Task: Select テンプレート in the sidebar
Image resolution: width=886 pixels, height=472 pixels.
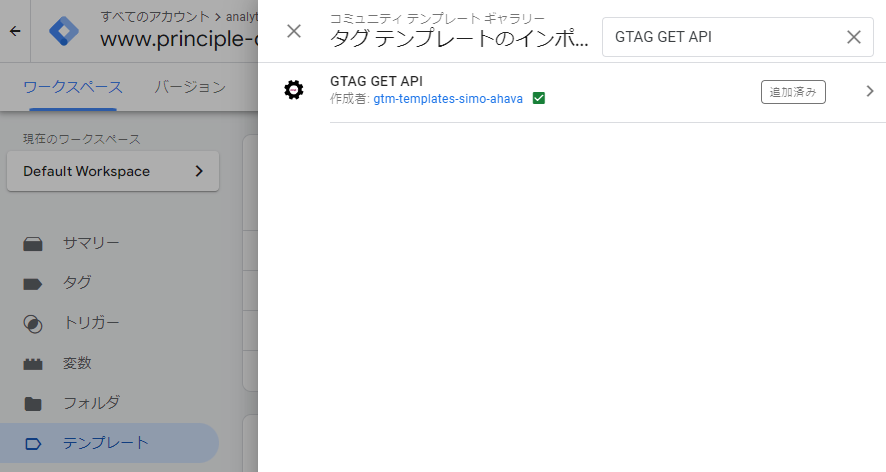Action: pyautogui.click(x=105, y=443)
